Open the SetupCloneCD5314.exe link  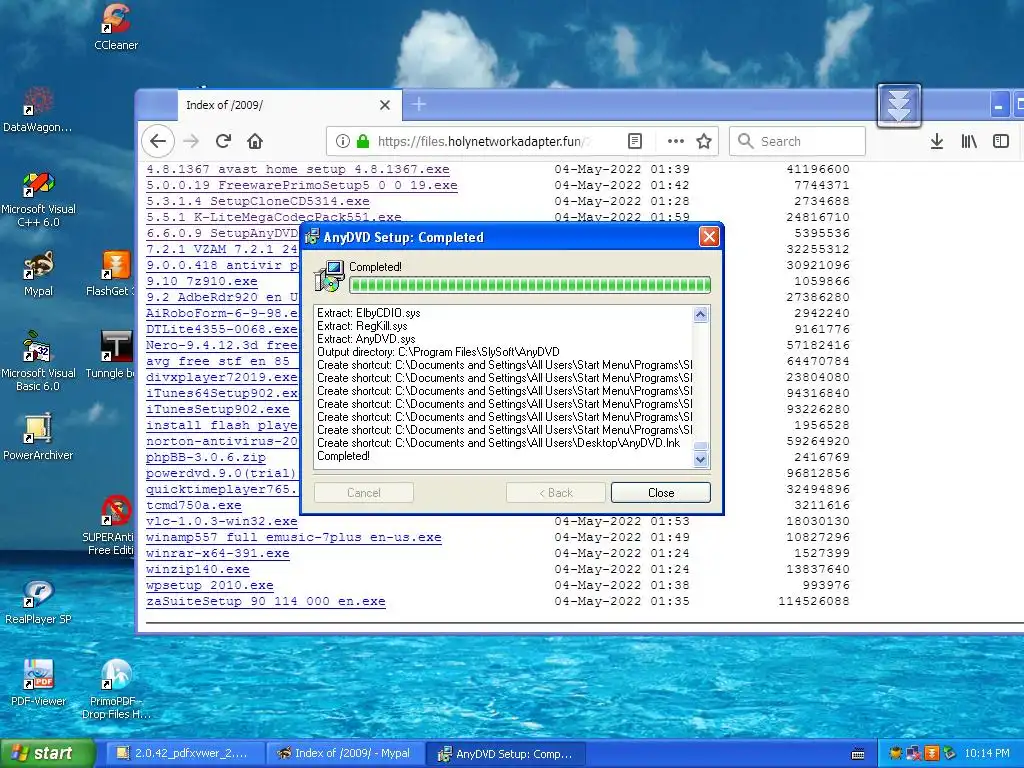[x=258, y=201]
